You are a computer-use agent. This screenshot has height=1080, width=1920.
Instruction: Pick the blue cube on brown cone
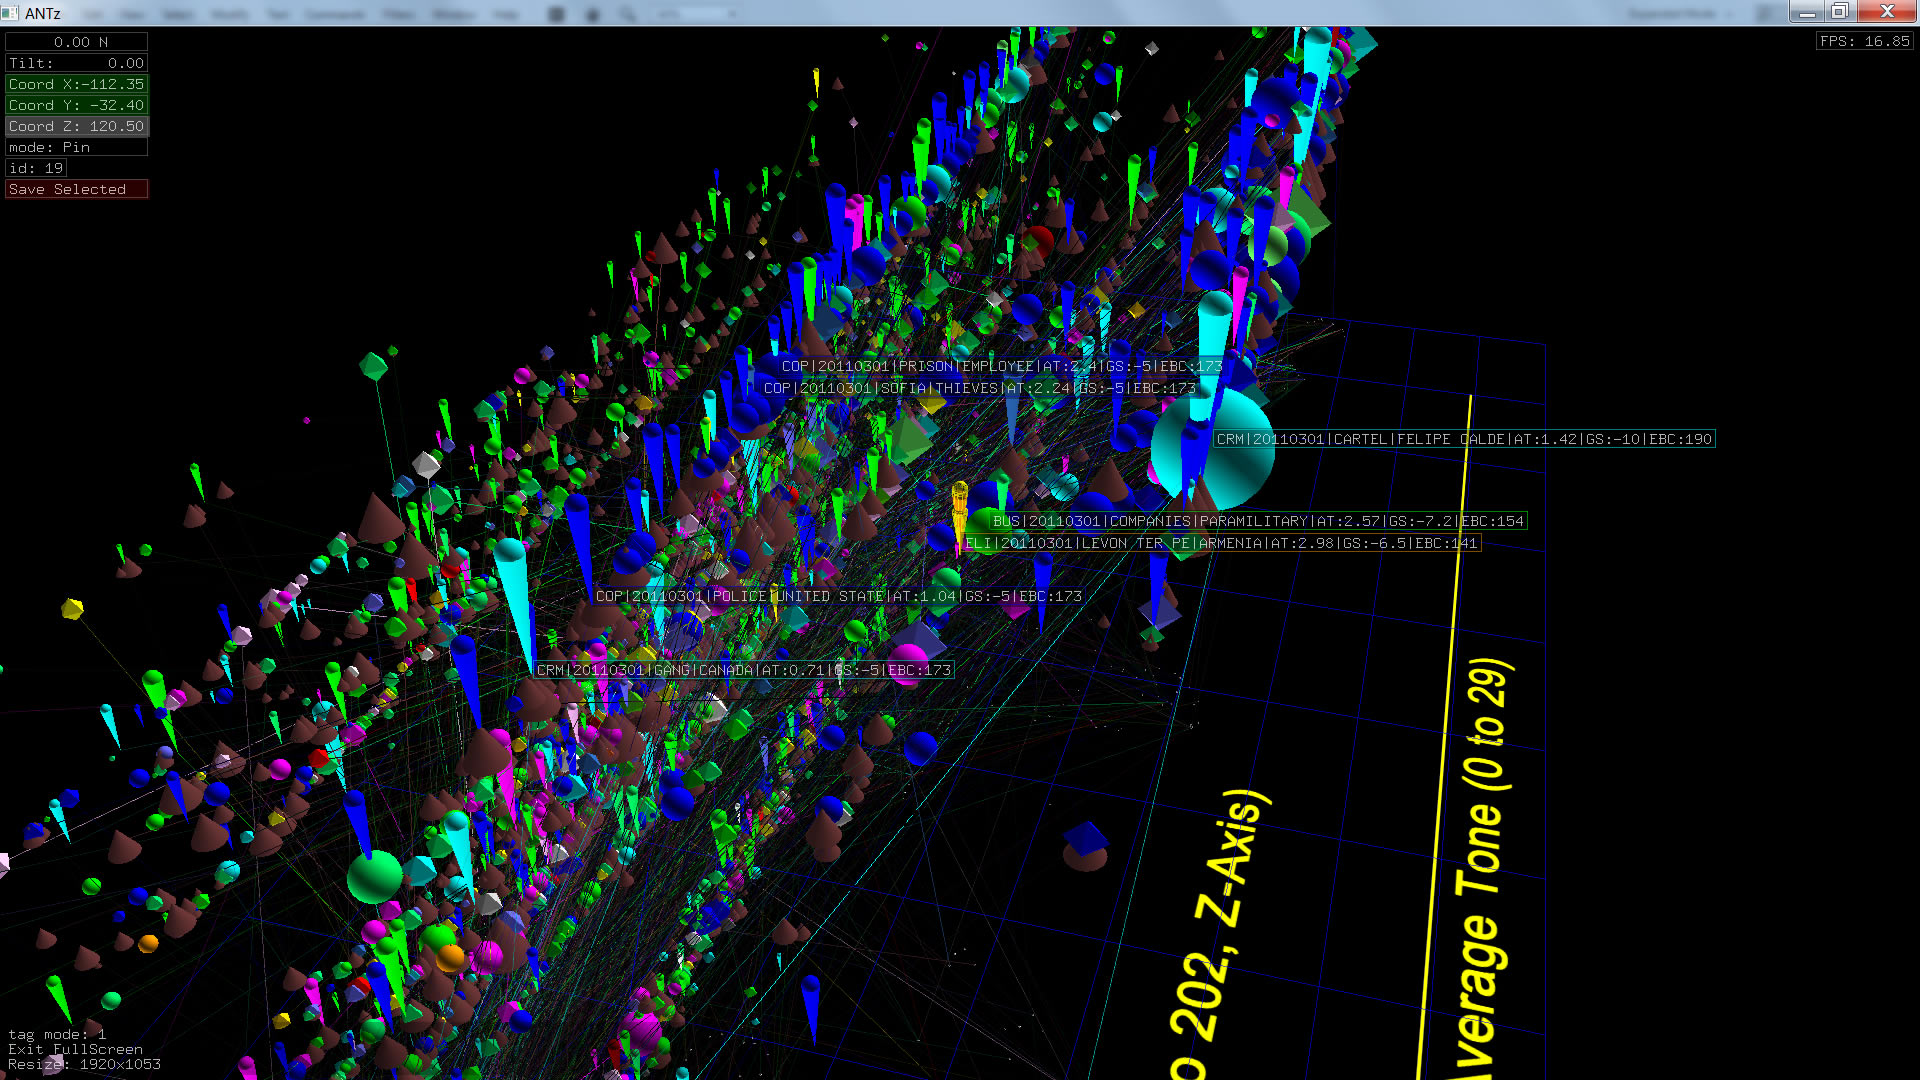pos(1085,838)
